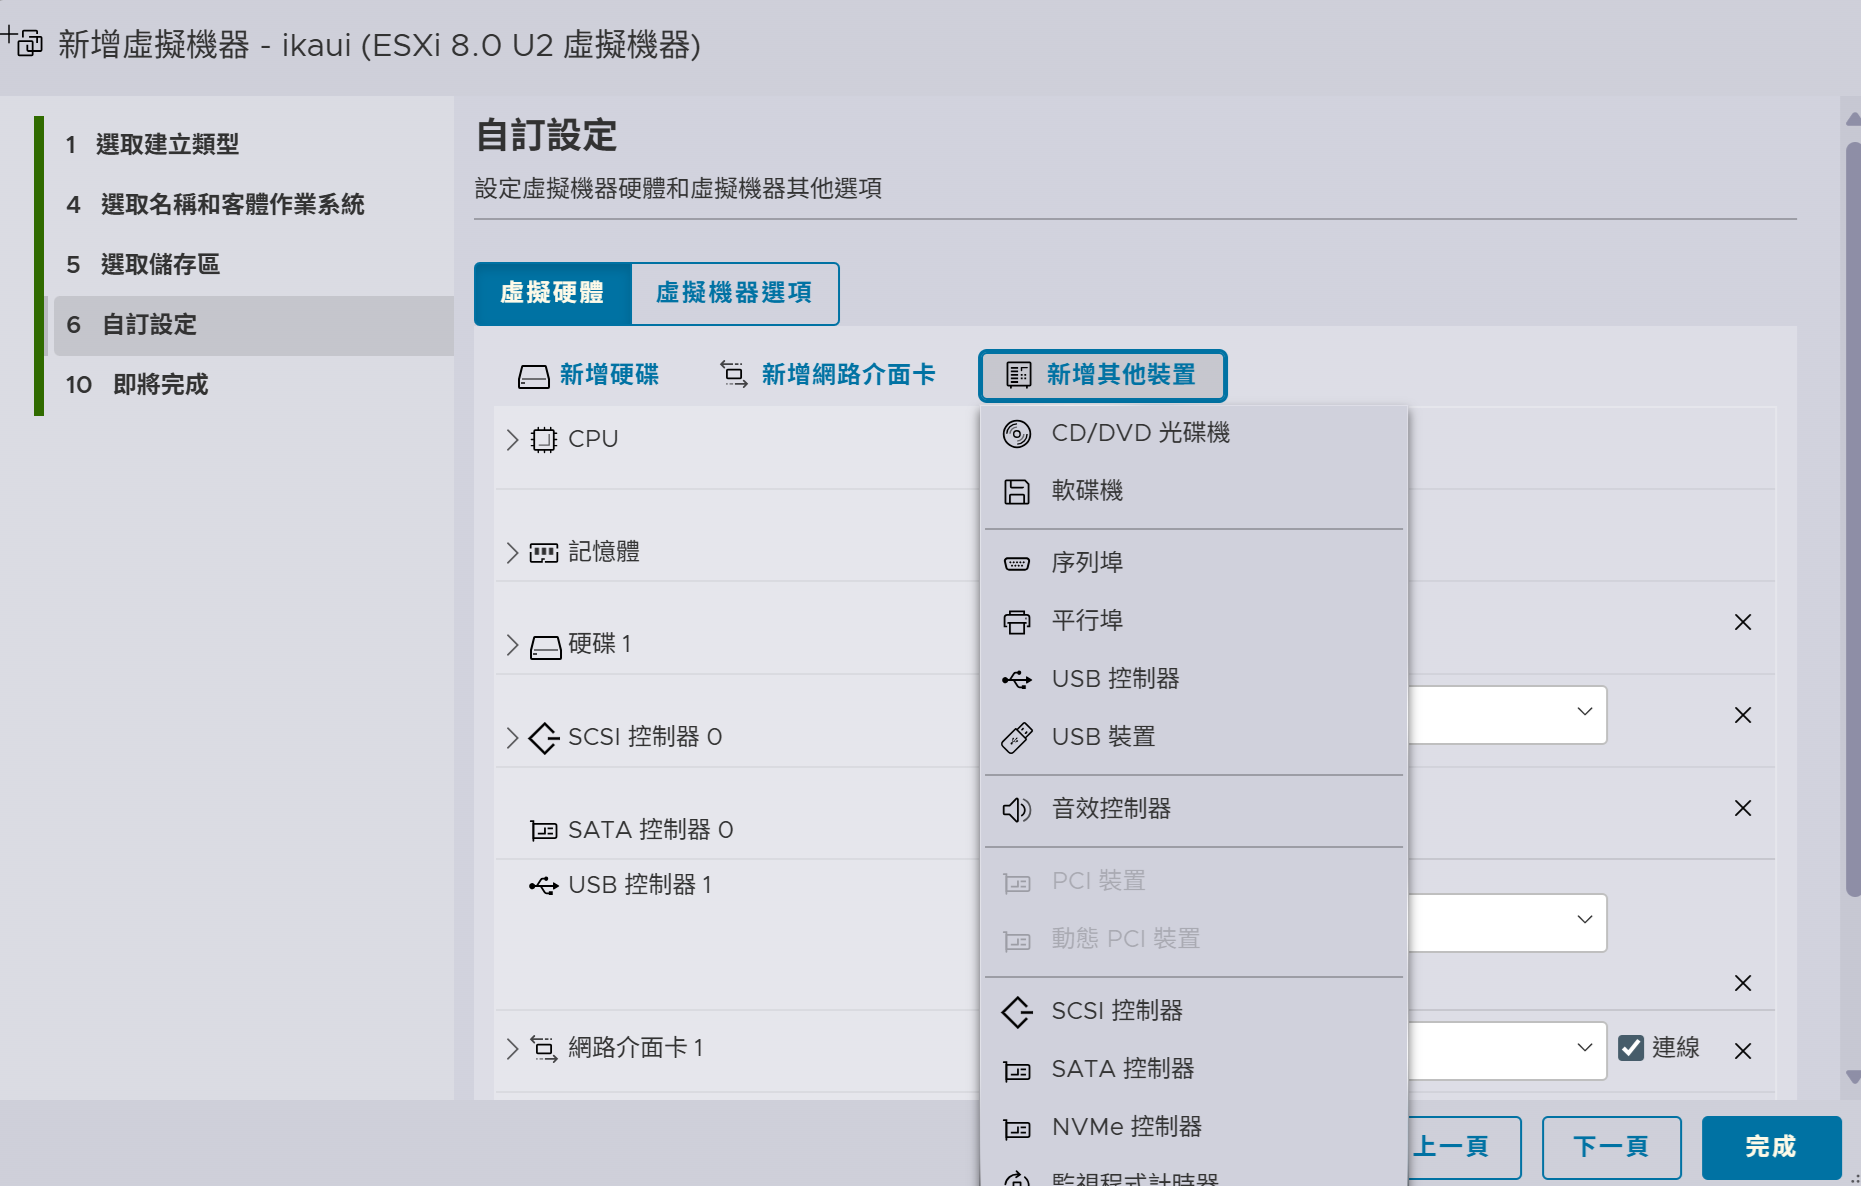
Task: Click the SATA controller icon in dropdown menu
Action: point(1016,1070)
